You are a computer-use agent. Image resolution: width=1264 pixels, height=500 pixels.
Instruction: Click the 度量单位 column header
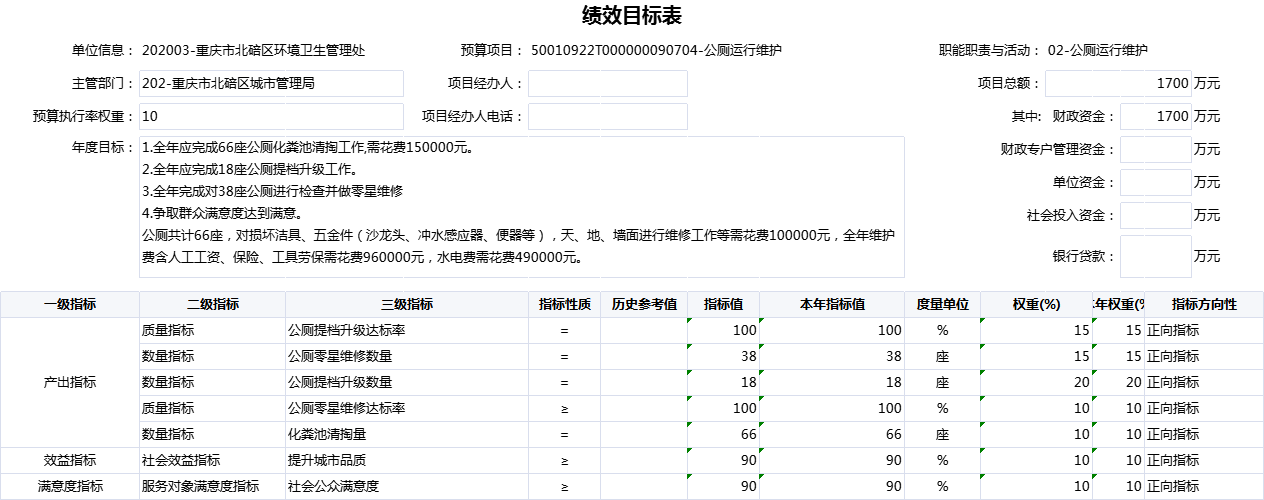pos(943,305)
